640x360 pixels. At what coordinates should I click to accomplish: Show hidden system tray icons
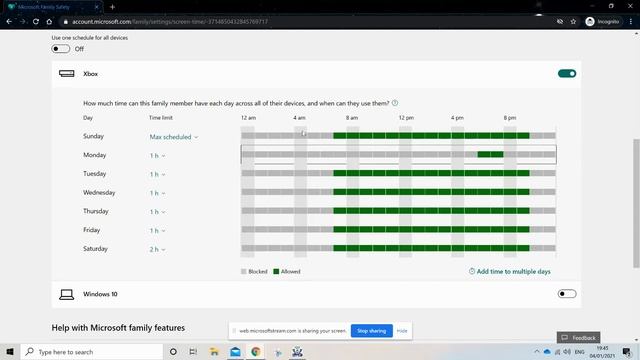coord(537,351)
